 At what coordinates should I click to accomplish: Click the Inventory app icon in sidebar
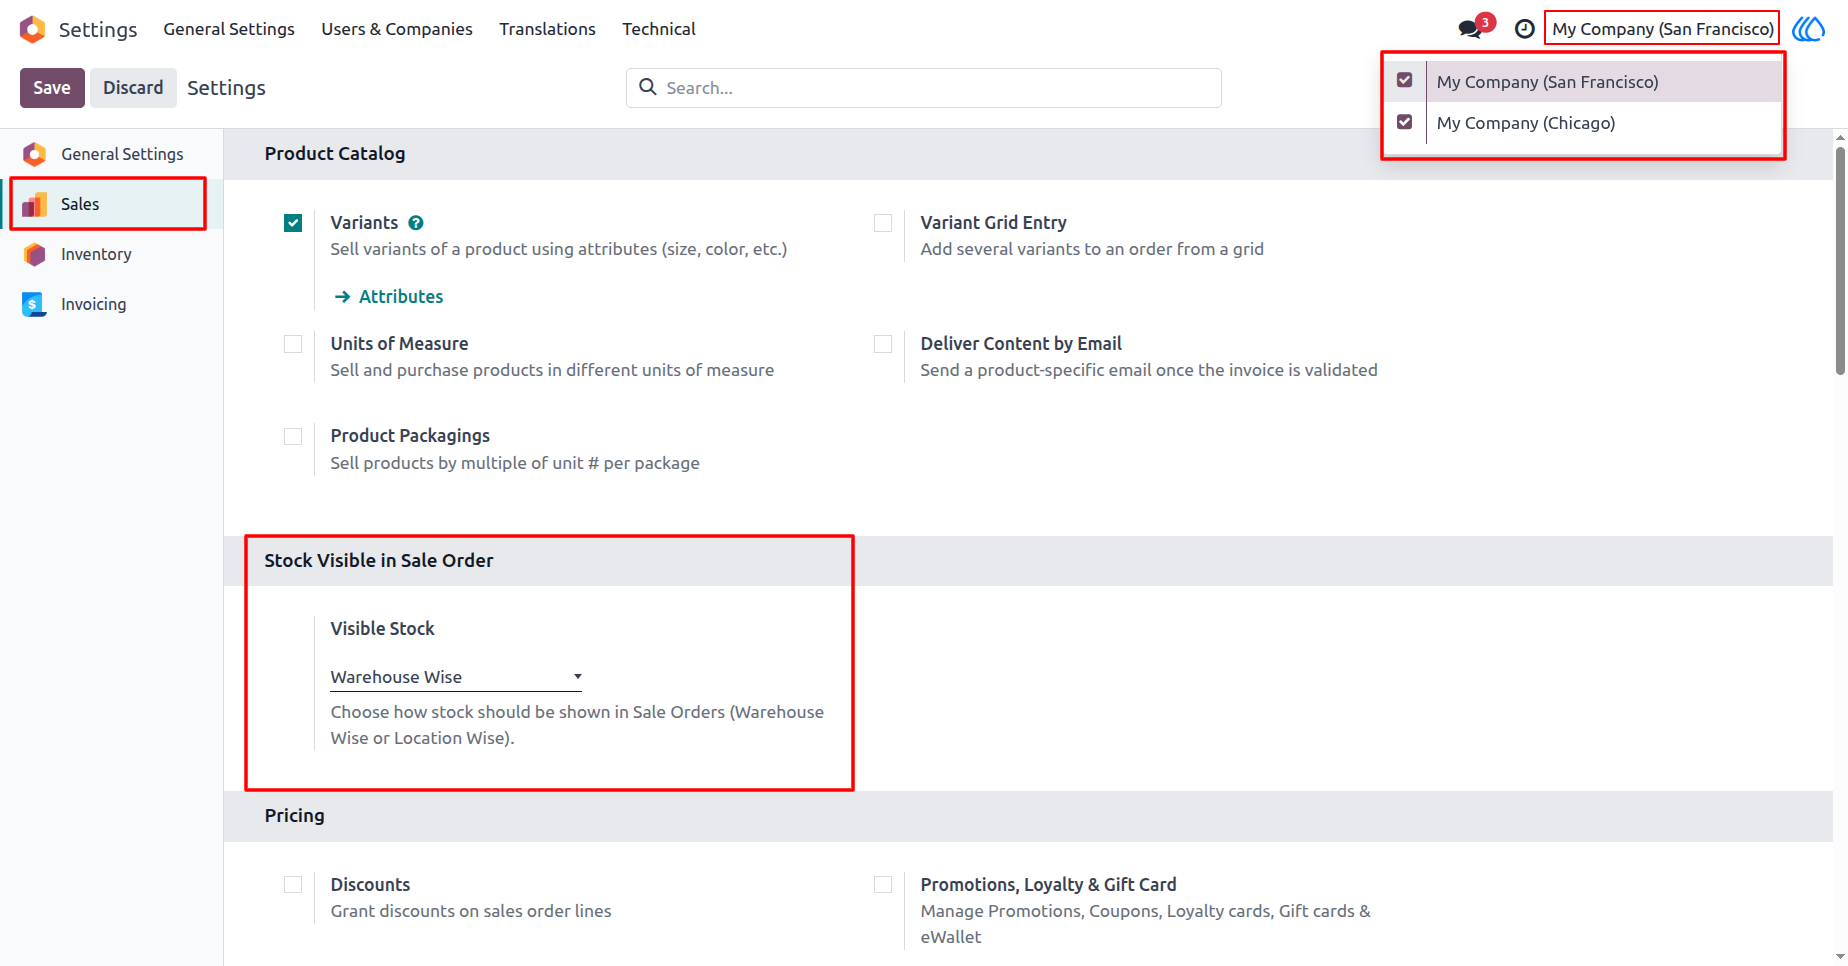(35, 254)
